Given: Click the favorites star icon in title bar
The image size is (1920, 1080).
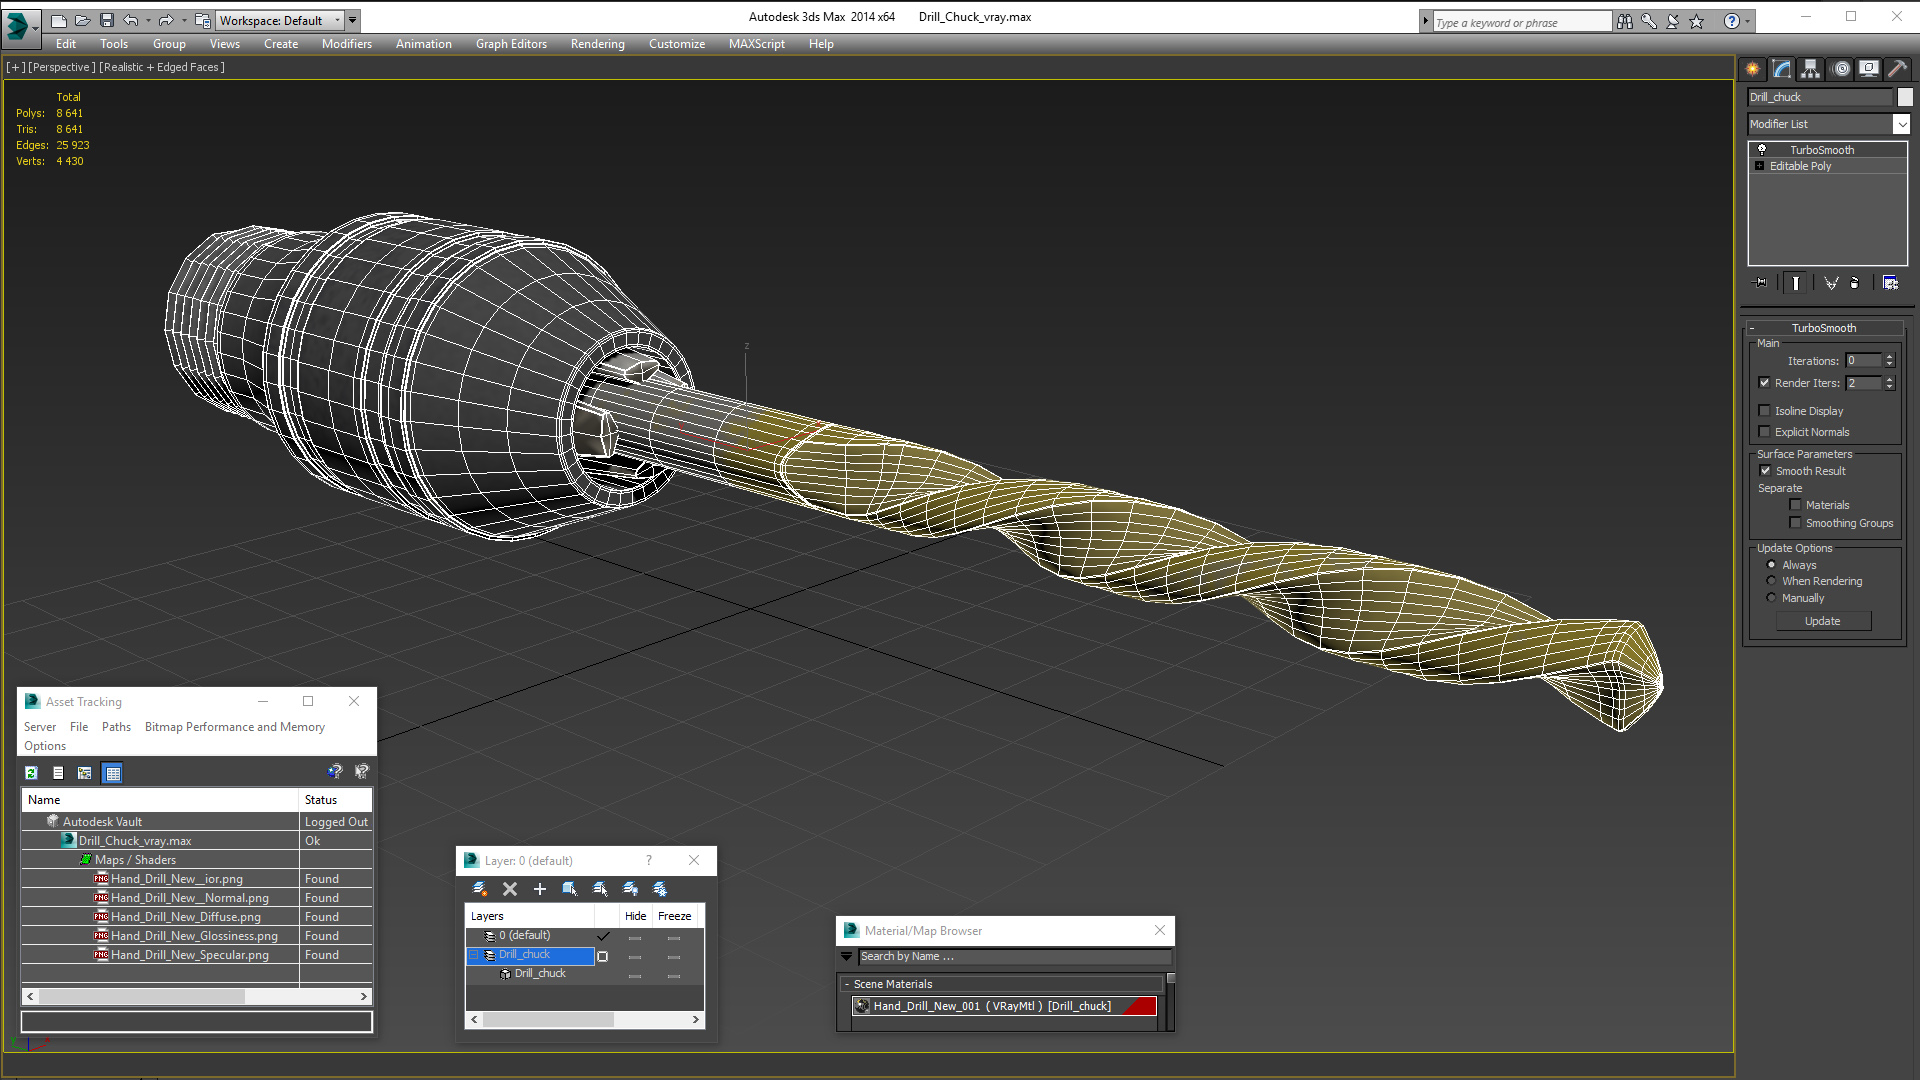Looking at the screenshot, I should click(x=1697, y=21).
